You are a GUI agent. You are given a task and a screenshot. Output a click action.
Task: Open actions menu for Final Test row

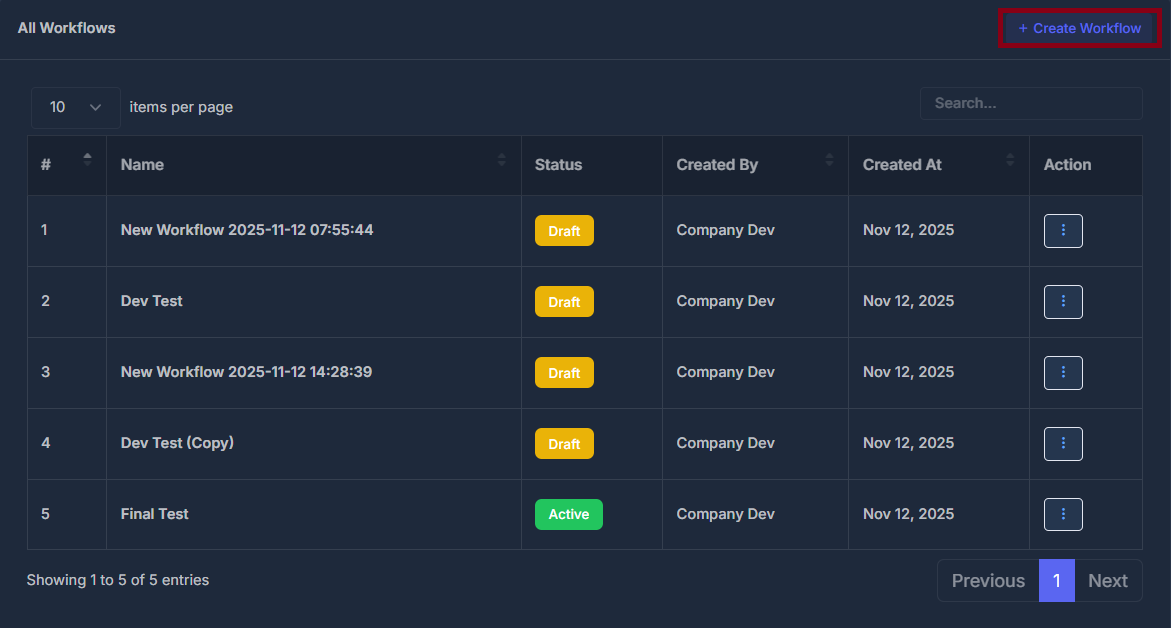1063,514
